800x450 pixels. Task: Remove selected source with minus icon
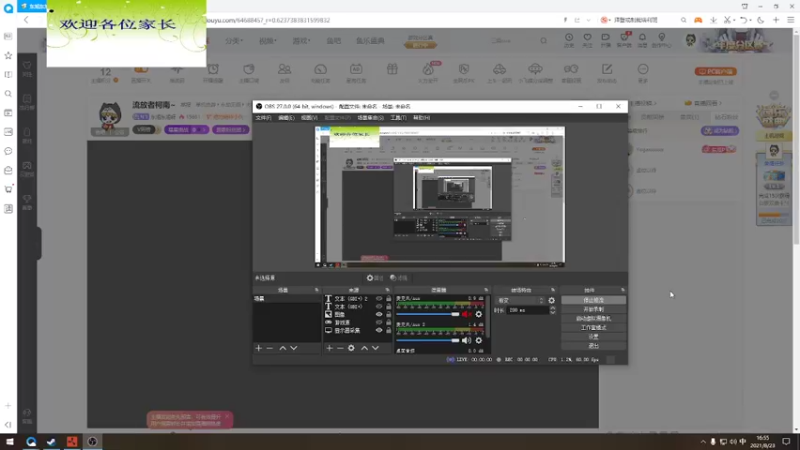340,348
